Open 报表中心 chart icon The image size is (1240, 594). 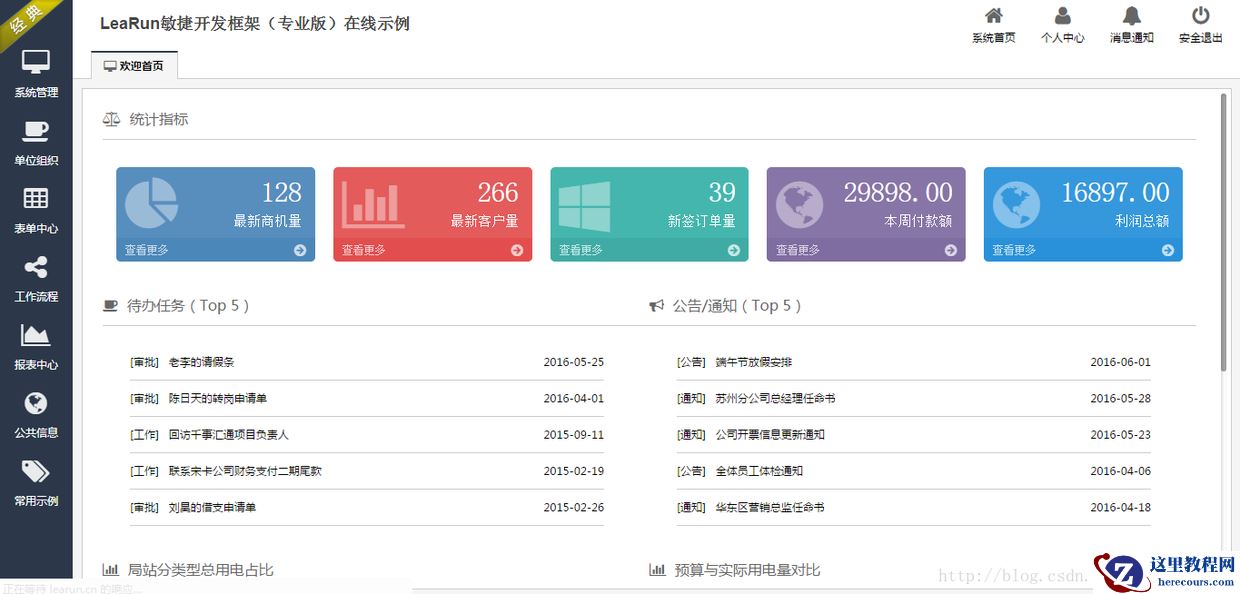(x=36, y=346)
